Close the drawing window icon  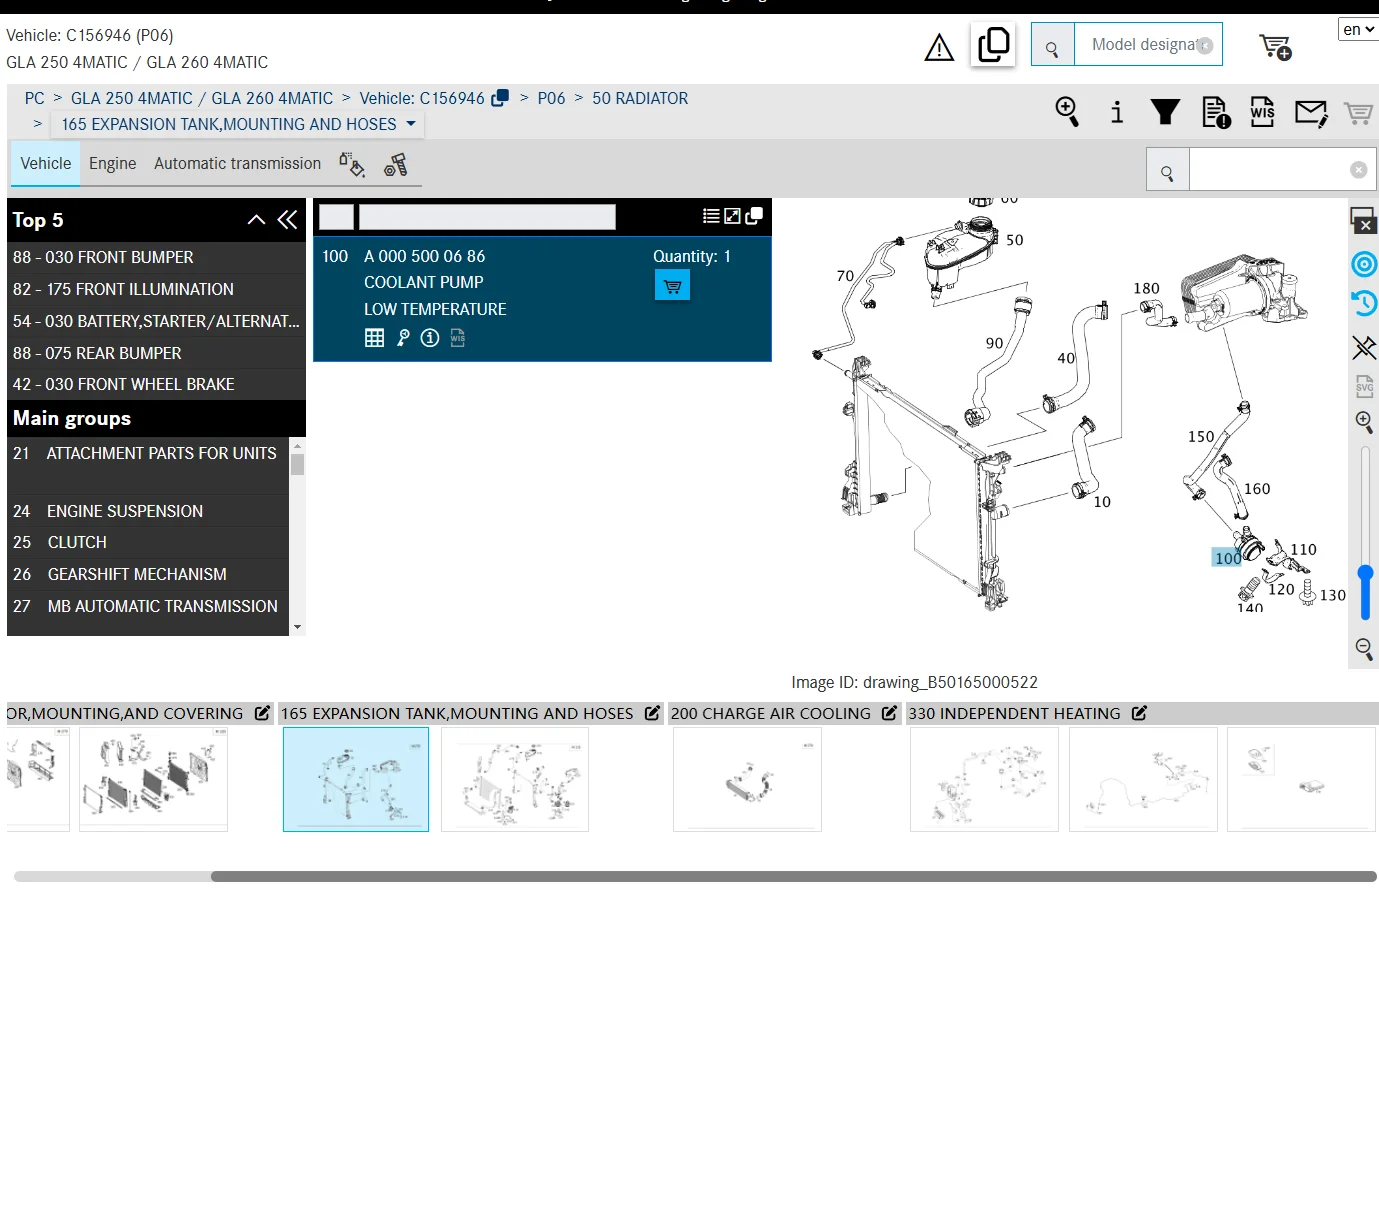pyautogui.click(x=1364, y=220)
